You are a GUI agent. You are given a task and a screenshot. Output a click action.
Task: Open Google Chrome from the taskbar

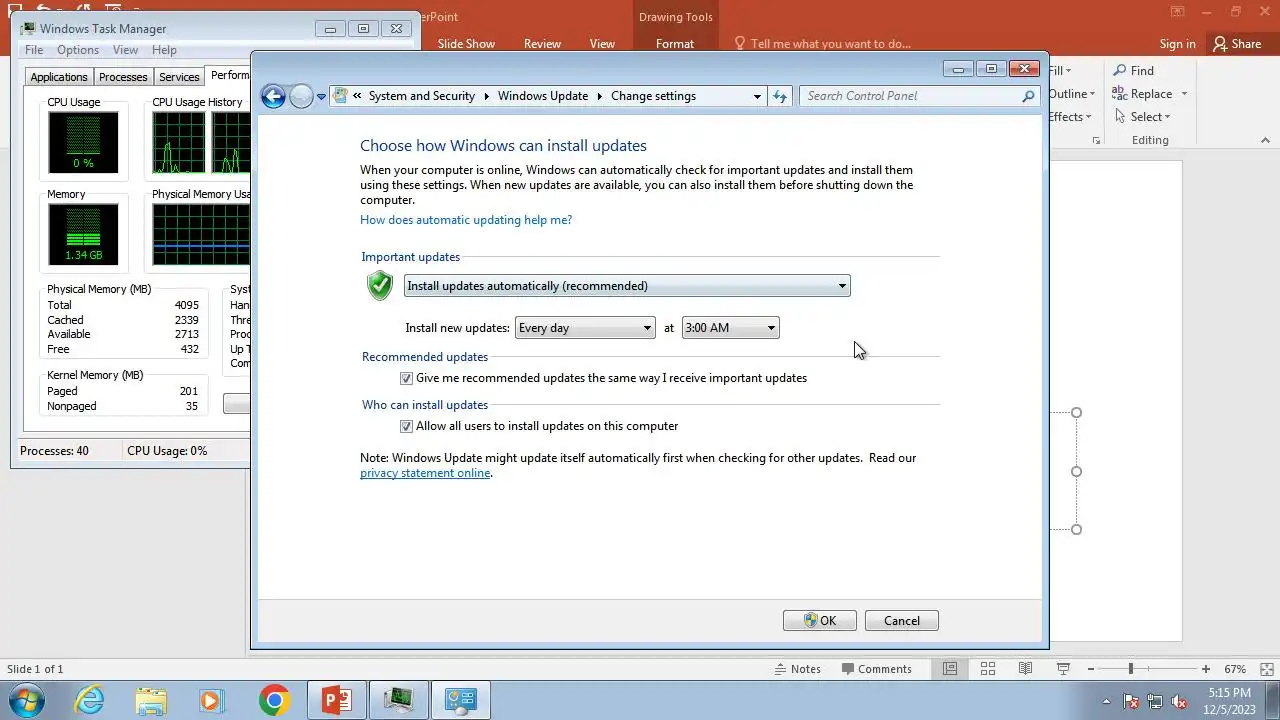point(274,700)
